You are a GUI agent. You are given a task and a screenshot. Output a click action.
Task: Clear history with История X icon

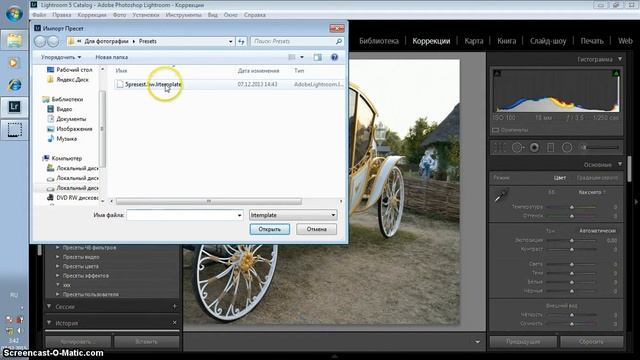click(175, 322)
